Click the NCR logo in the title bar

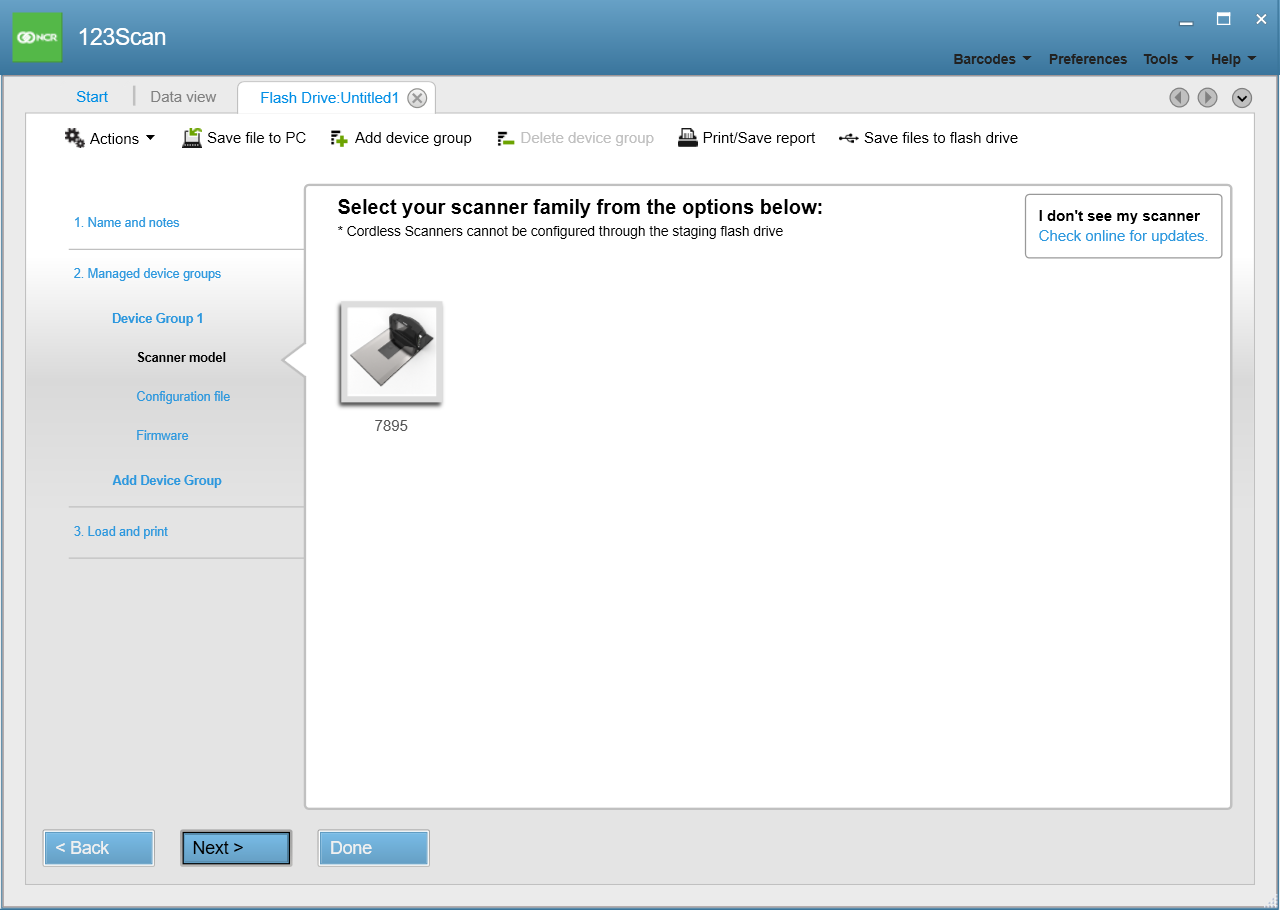[36, 36]
